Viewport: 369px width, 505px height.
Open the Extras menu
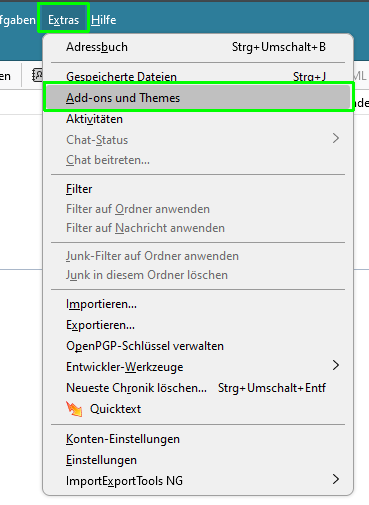click(63, 20)
